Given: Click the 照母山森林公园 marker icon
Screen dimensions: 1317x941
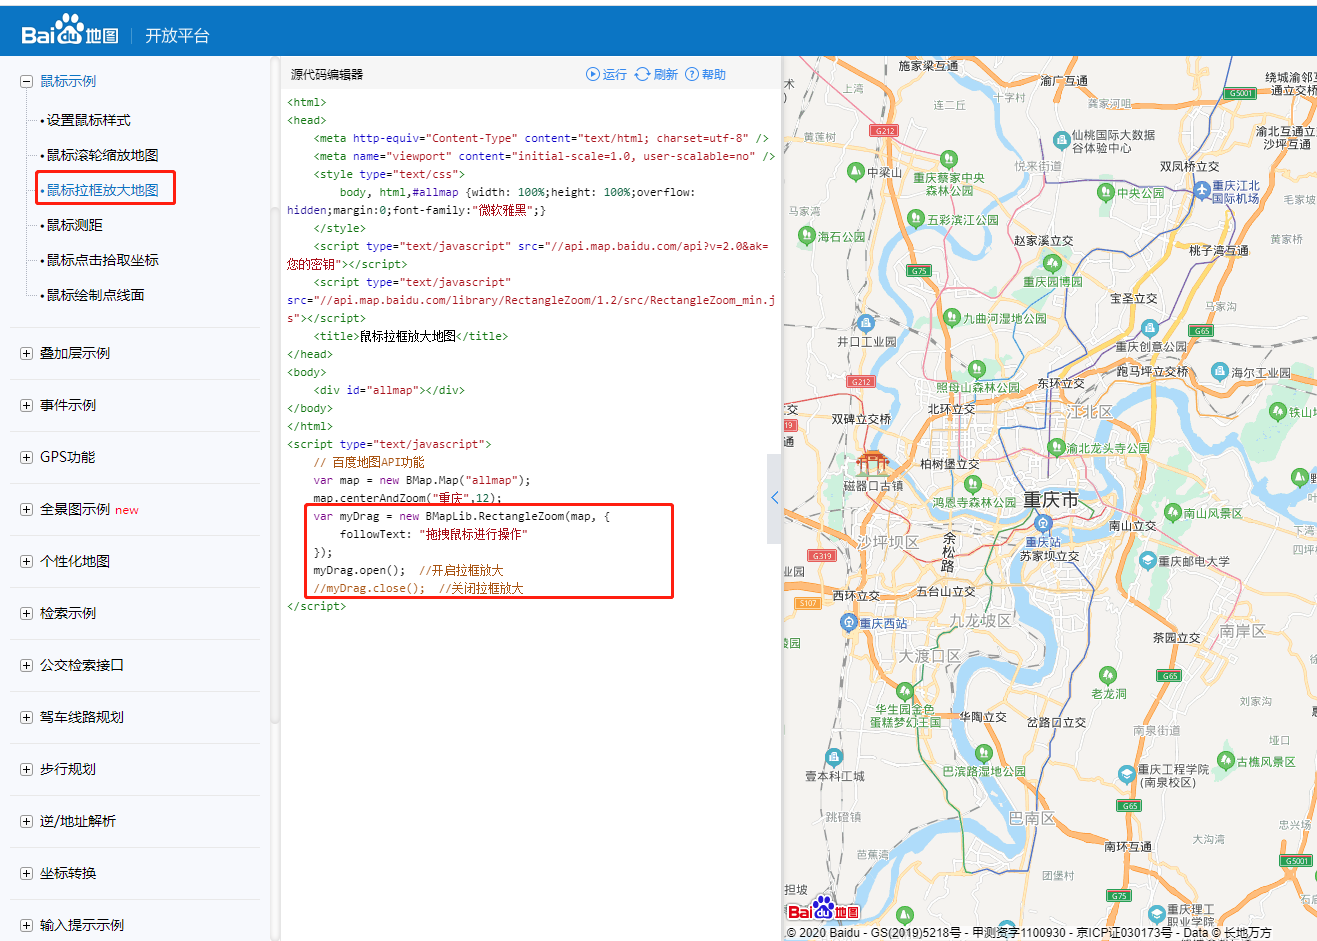Looking at the screenshot, I should point(977,370).
